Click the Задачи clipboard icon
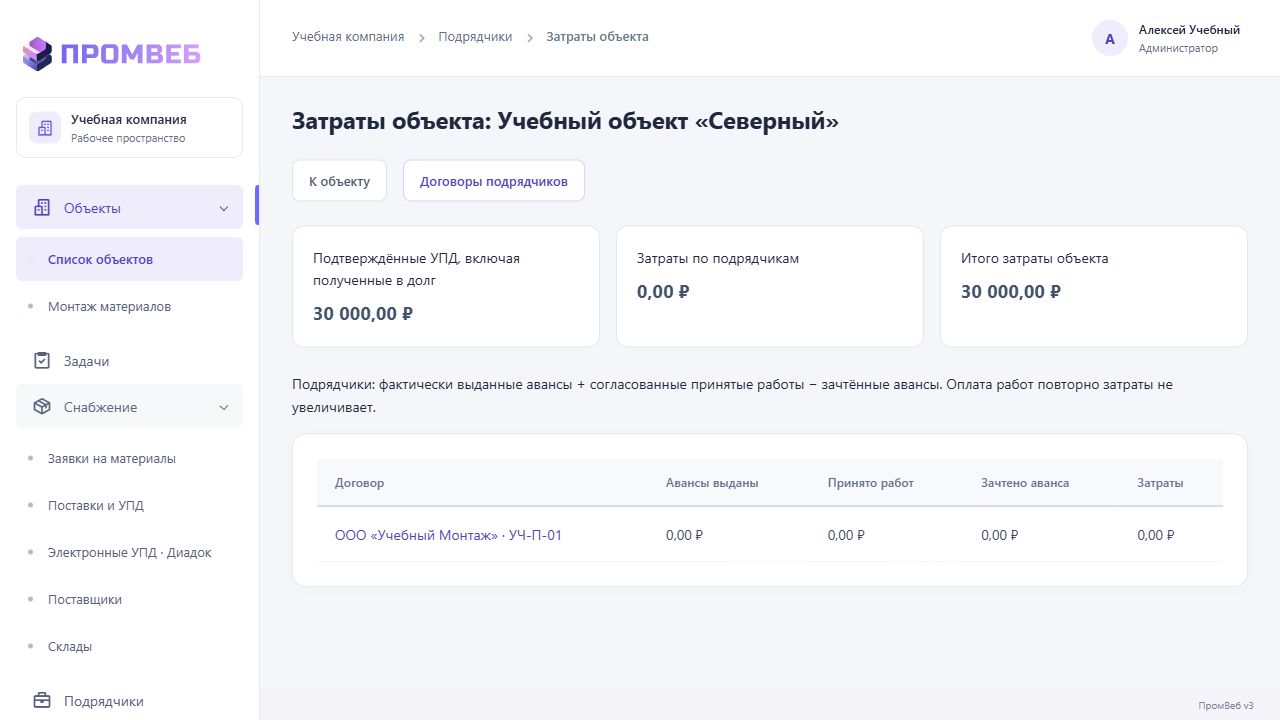Screen dimensions: 1280x720 pos(42,361)
